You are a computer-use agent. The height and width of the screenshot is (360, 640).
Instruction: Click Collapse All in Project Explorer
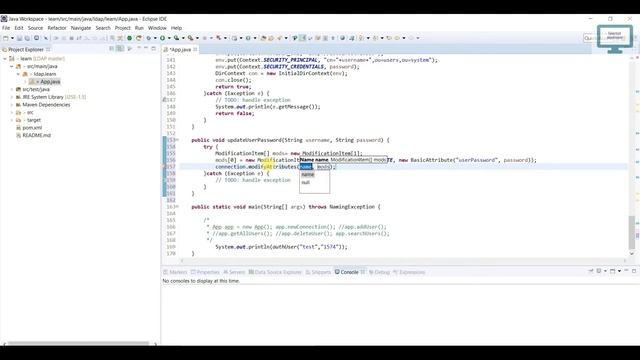tap(111, 49)
